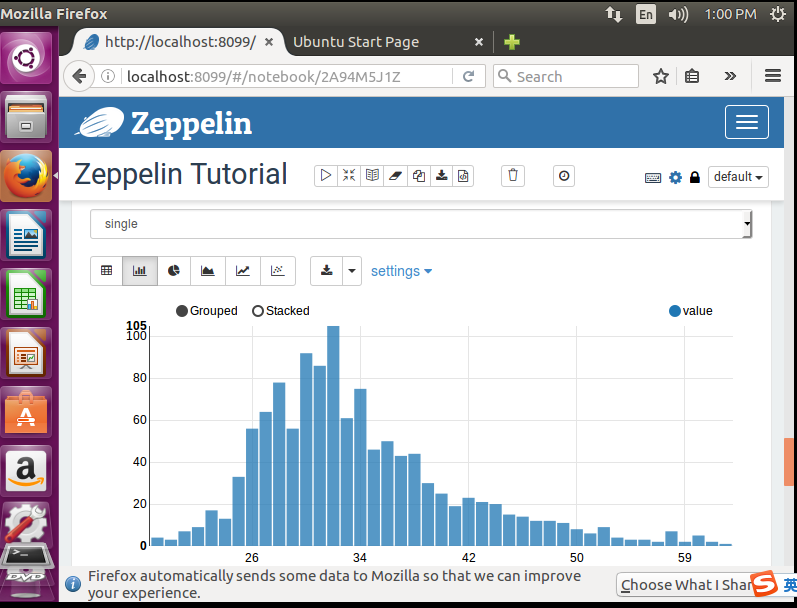797x608 pixels.
Task: Toggle the value series legend
Action: [691, 311]
